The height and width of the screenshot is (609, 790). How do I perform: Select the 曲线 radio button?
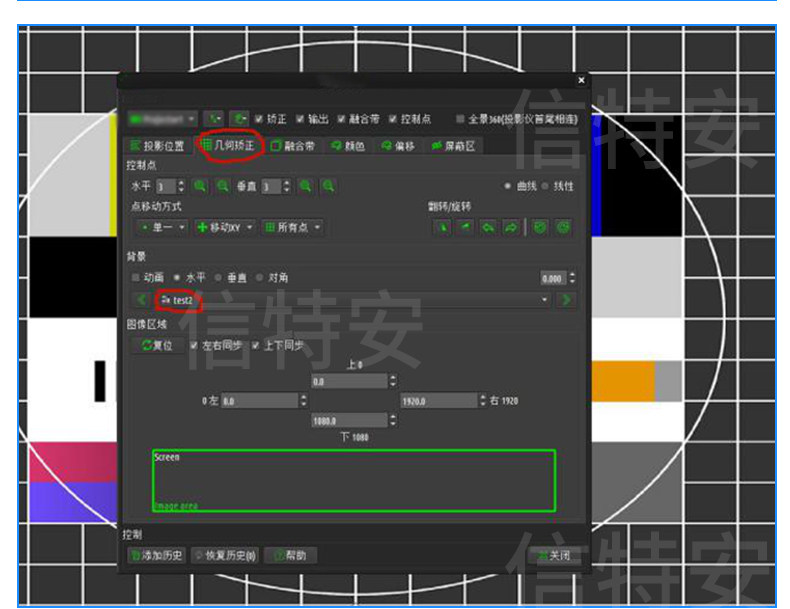(508, 186)
